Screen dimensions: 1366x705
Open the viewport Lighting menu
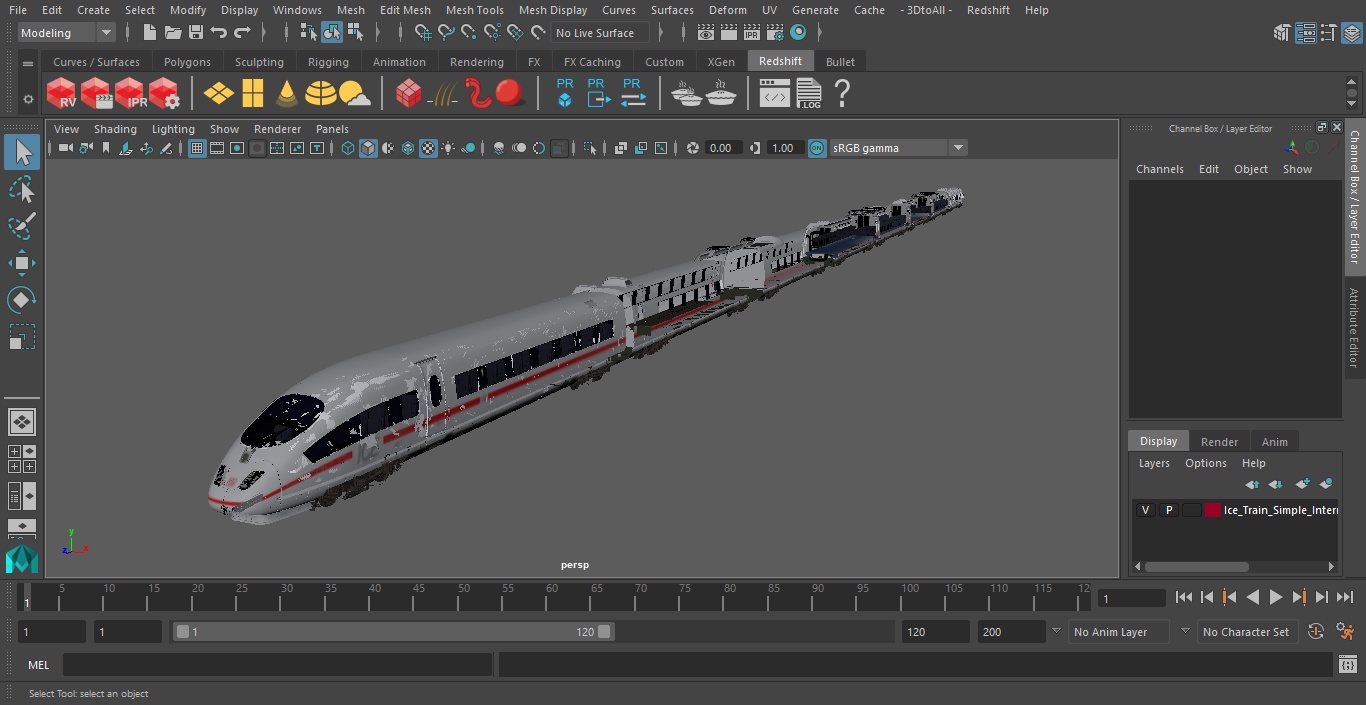click(173, 129)
